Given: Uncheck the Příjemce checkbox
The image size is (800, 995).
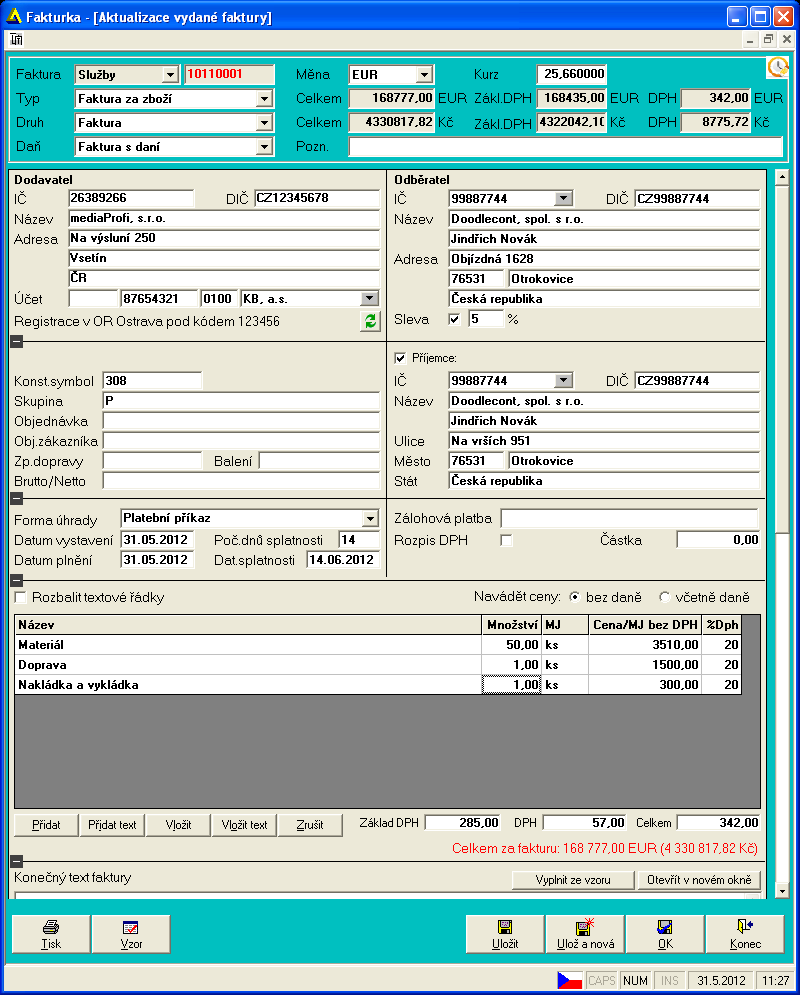Looking at the screenshot, I should click(x=401, y=358).
